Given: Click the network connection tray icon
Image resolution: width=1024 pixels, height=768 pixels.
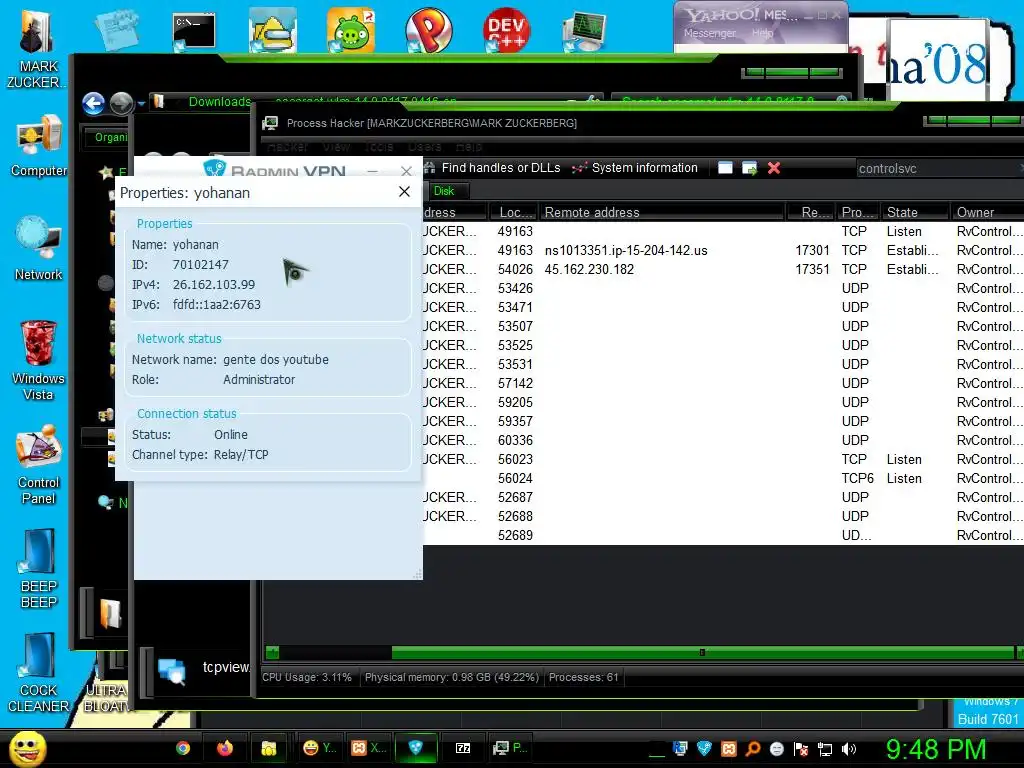Looking at the screenshot, I should coord(825,749).
